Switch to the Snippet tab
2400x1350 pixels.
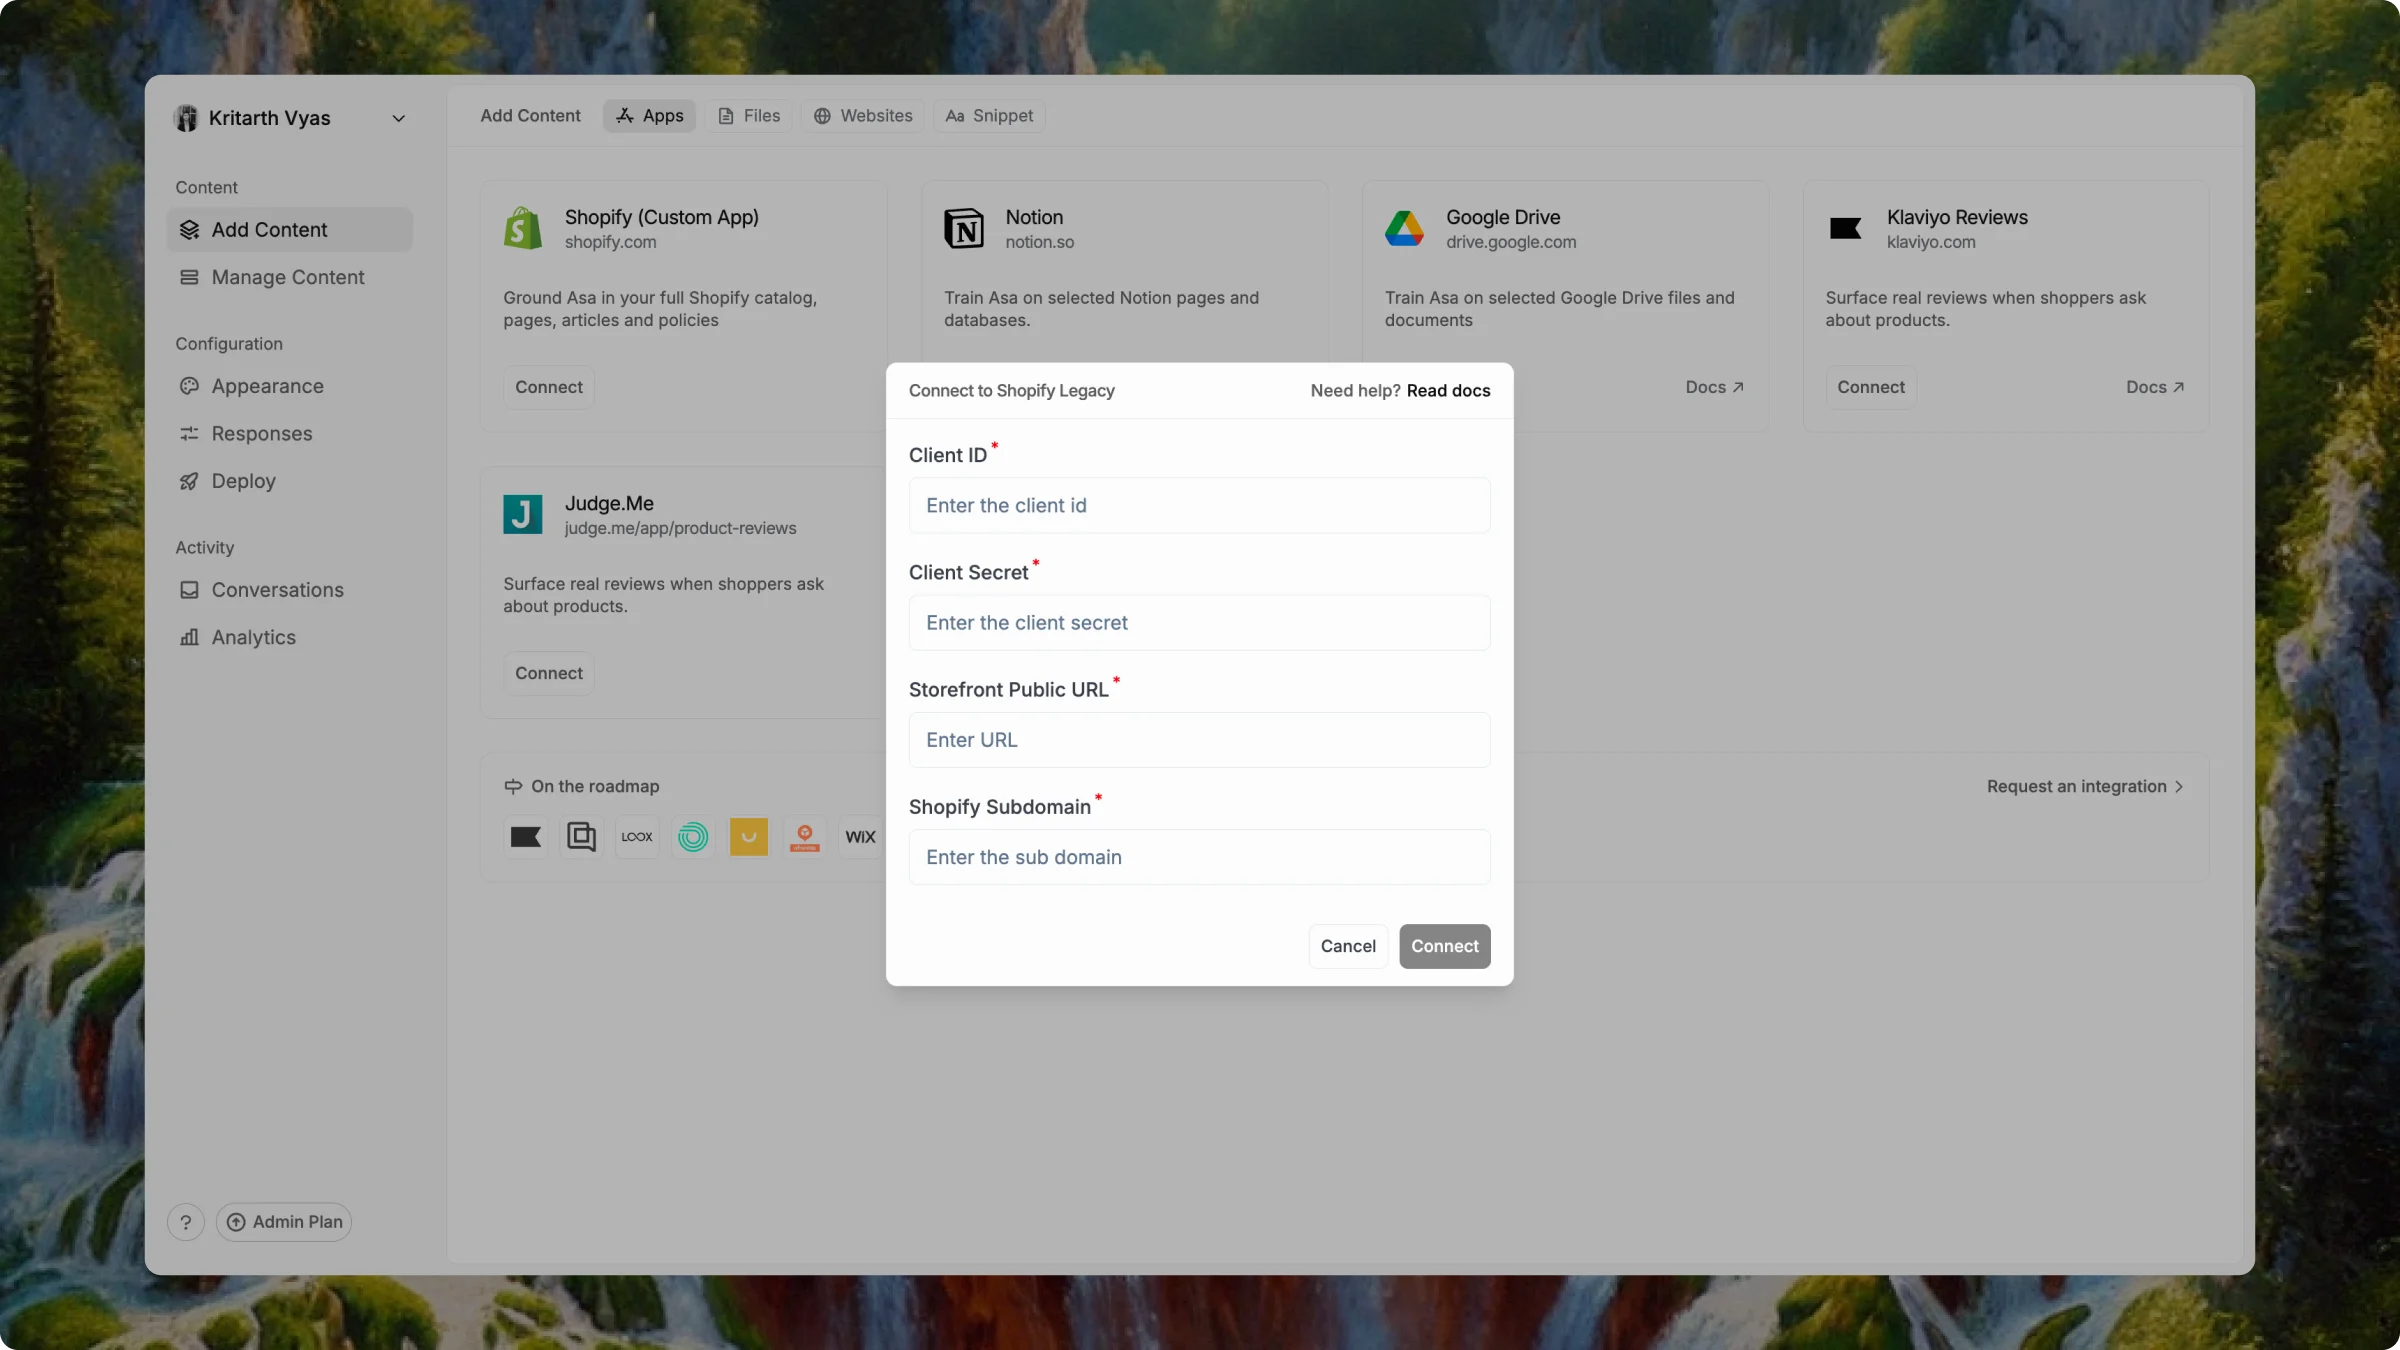990,116
